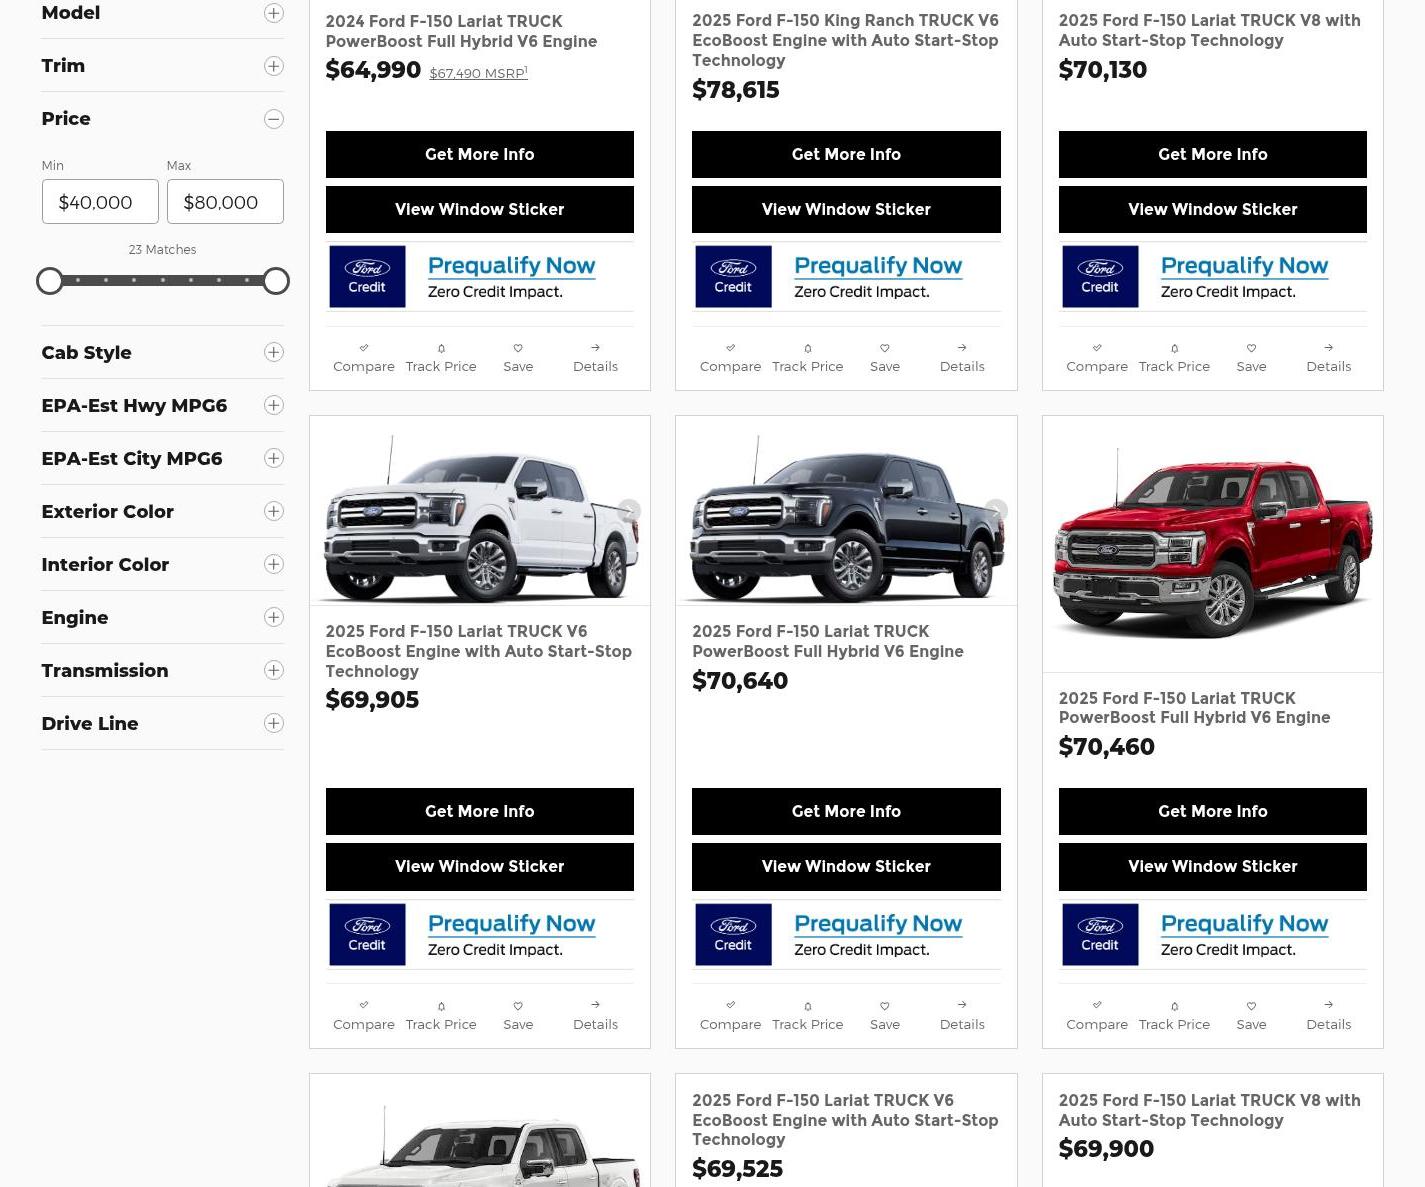The height and width of the screenshot is (1187, 1425).
Task: View window sticker for the $69,905 Lariat
Action: (x=480, y=866)
